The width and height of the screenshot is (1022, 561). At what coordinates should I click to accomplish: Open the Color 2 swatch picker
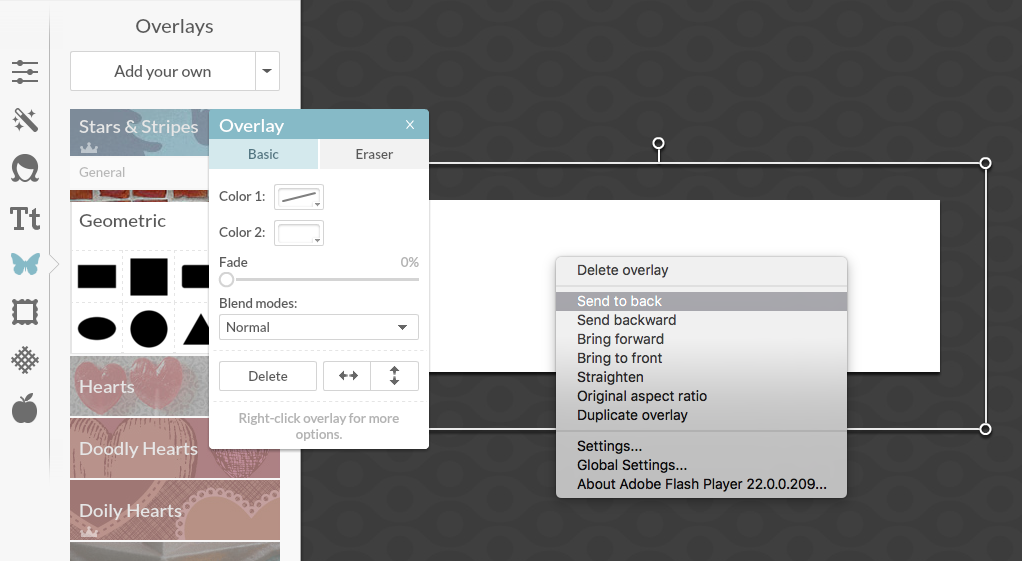point(299,234)
